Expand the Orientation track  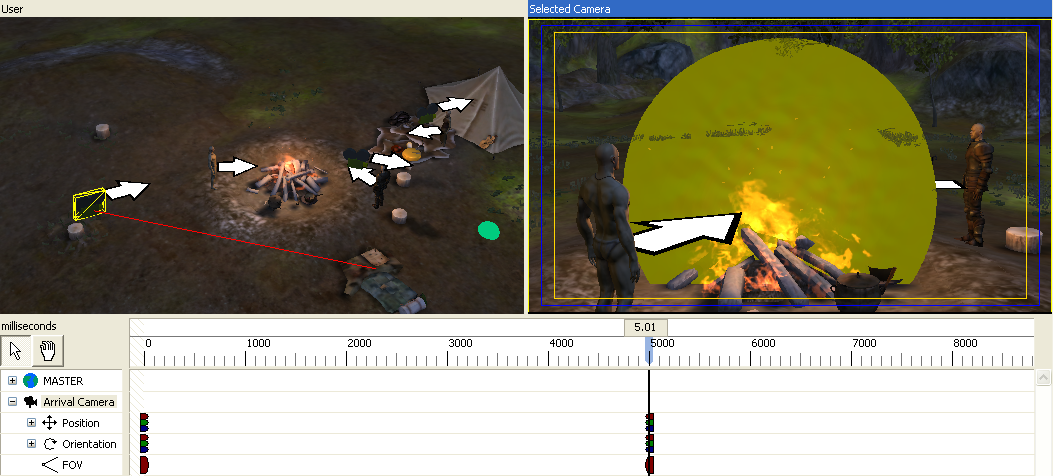point(31,444)
